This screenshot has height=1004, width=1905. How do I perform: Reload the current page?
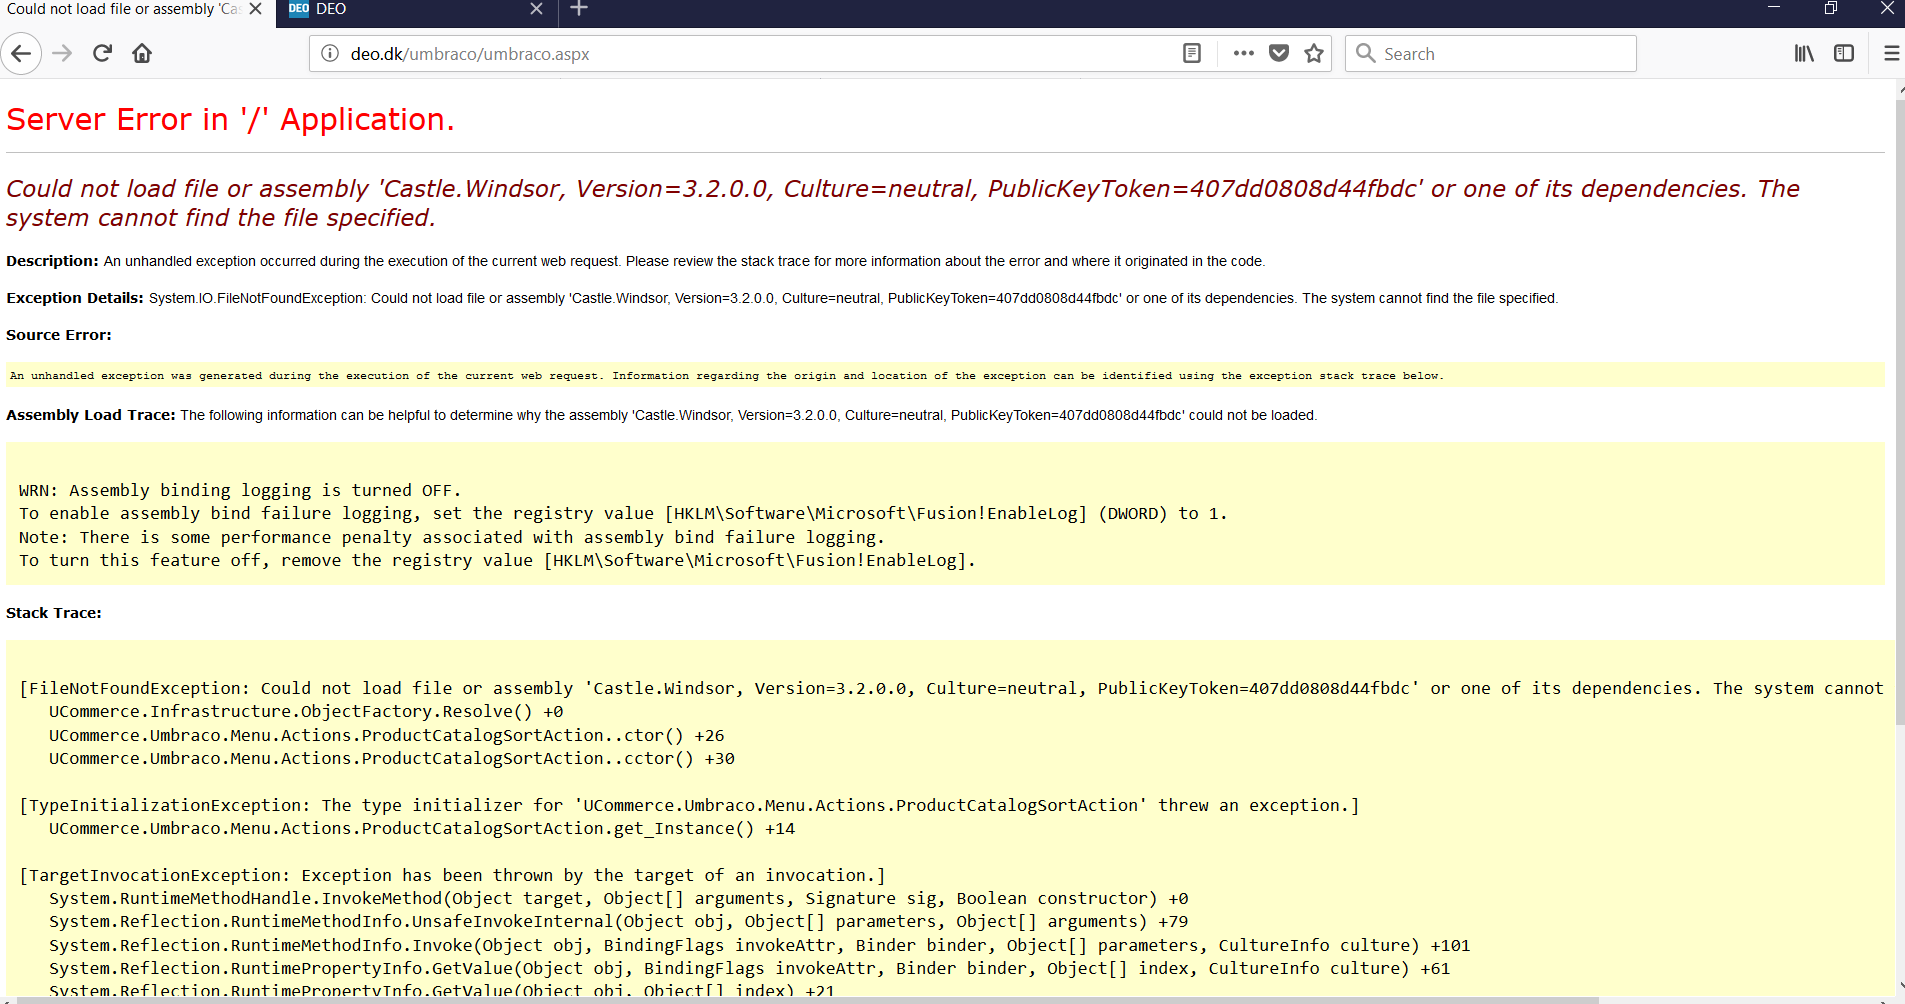pos(102,54)
